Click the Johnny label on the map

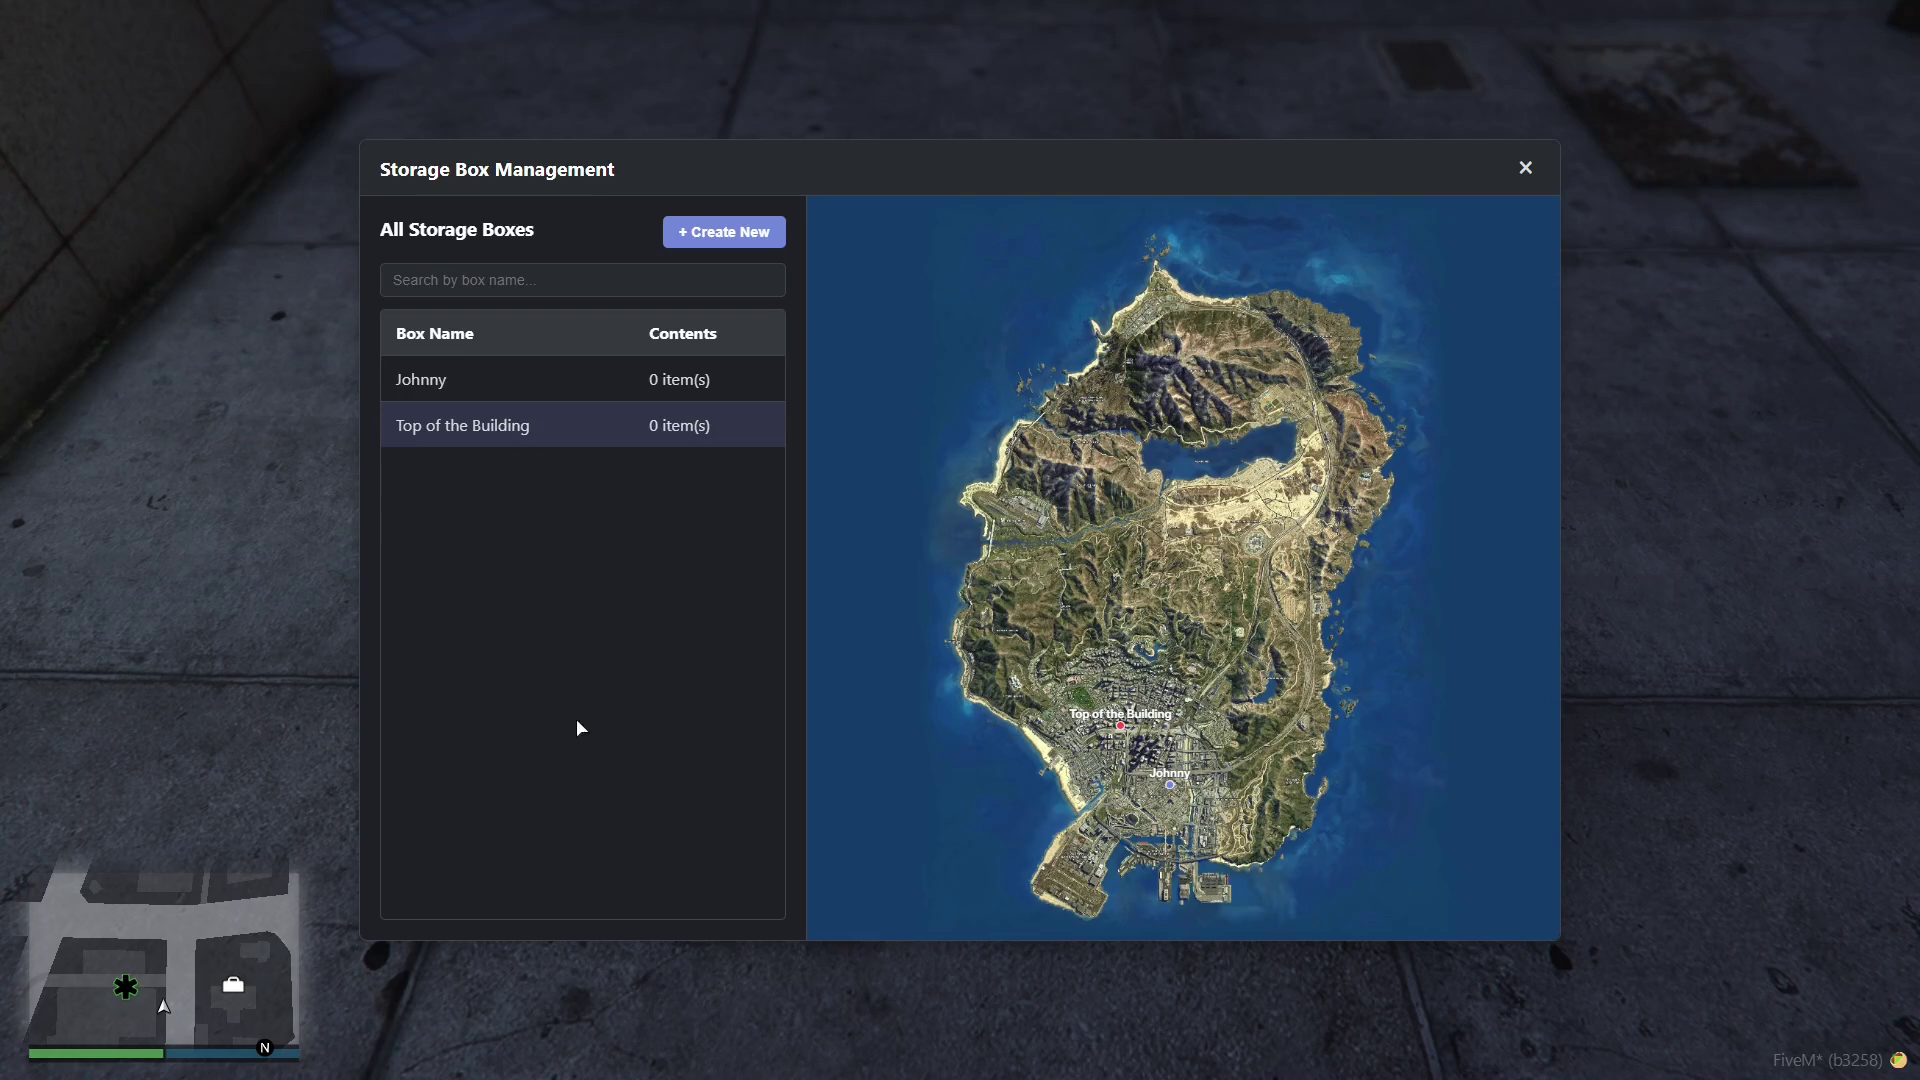[x=1170, y=773]
